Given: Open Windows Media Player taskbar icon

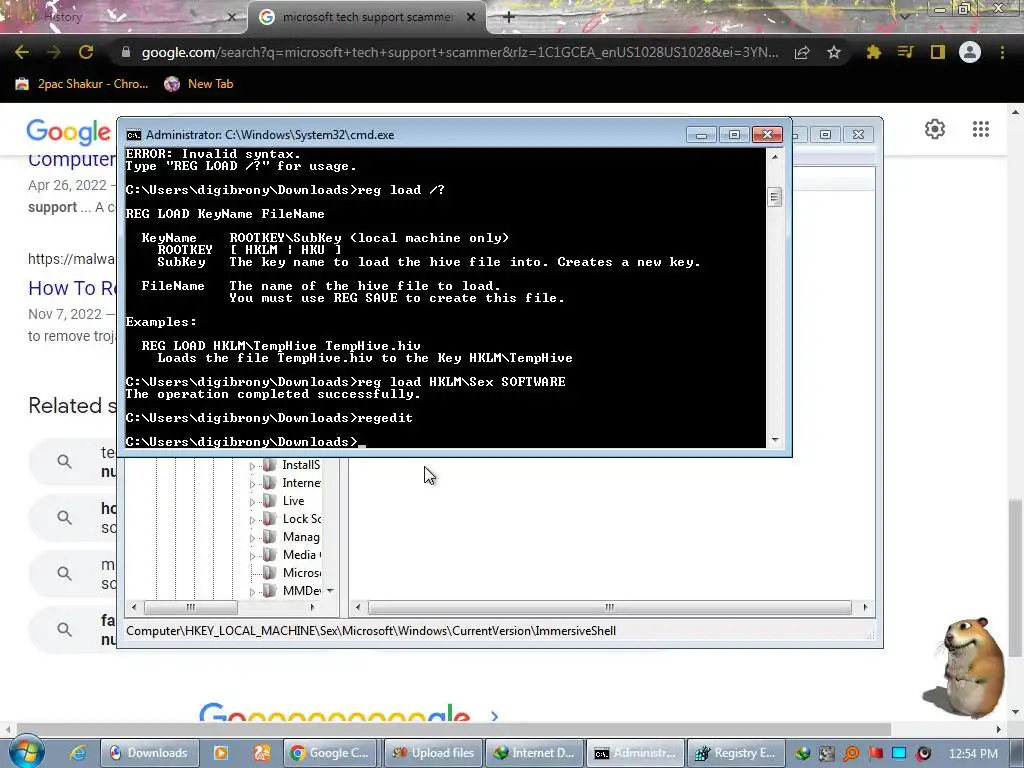Looking at the screenshot, I should point(221,753).
